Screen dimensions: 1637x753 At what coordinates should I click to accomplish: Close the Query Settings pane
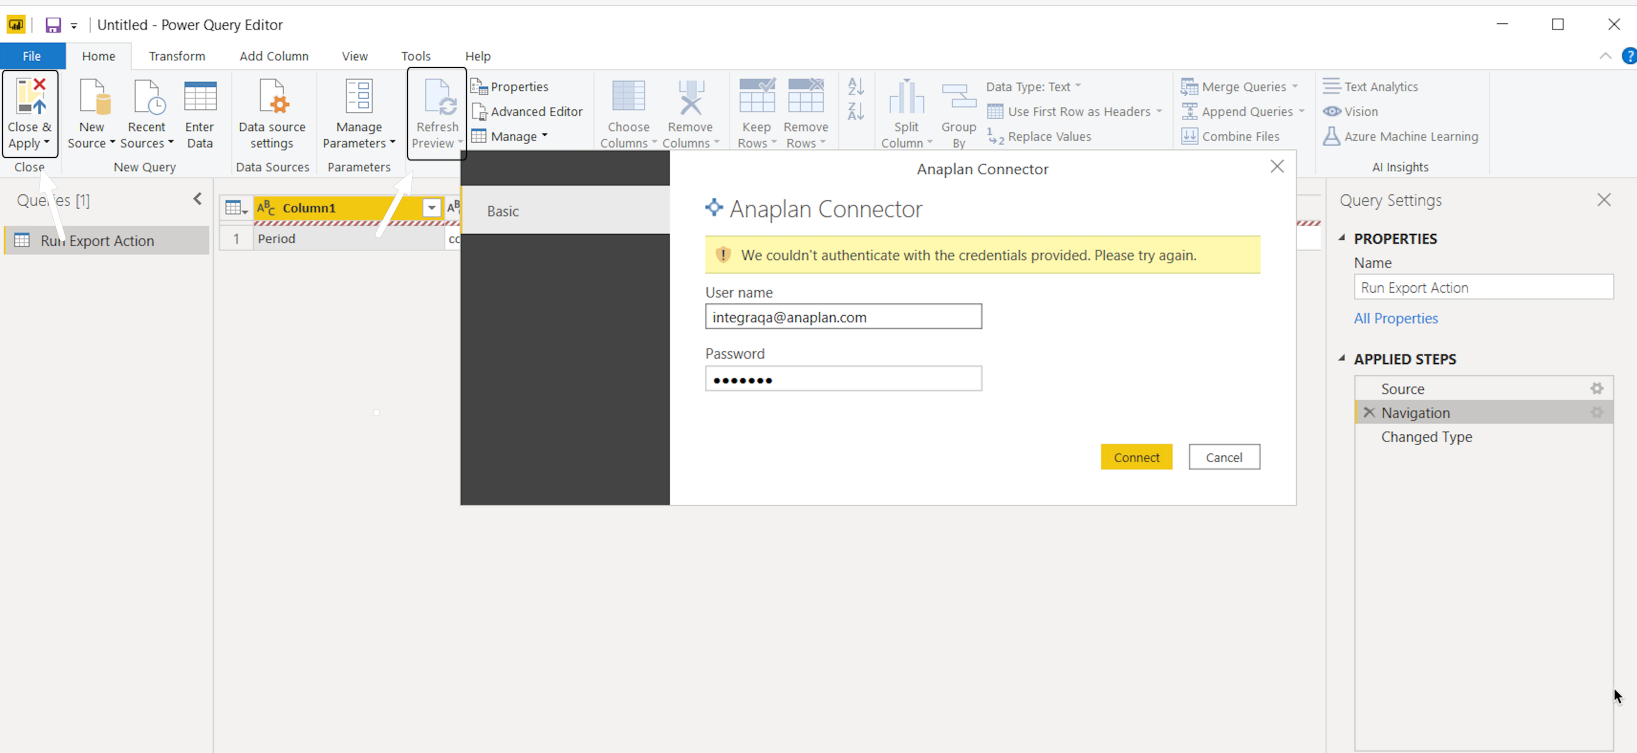point(1604,200)
